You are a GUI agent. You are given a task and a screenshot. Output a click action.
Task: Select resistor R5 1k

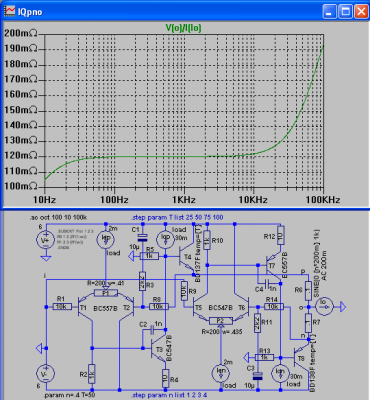coord(149,256)
